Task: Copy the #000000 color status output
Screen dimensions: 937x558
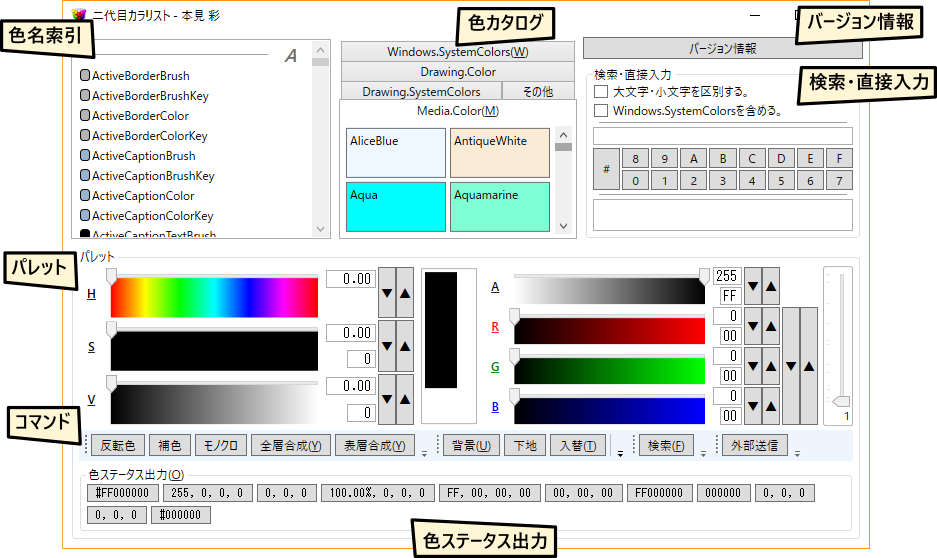Action: pos(181,515)
